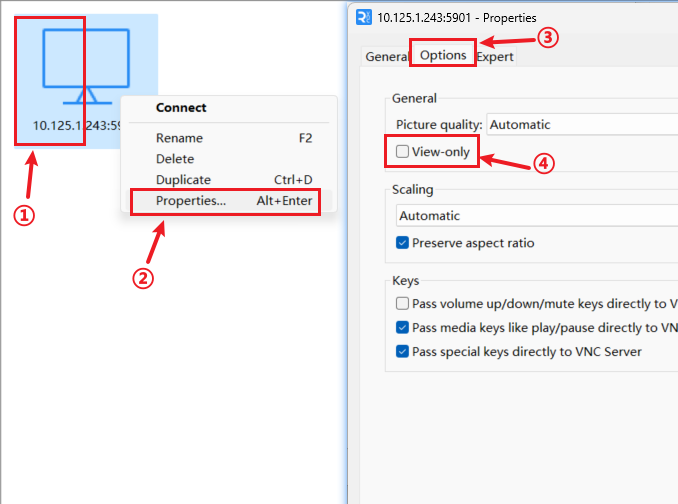Uncheck Preserve aspect ratio
The height and width of the screenshot is (504, 678).
point(402,242)
